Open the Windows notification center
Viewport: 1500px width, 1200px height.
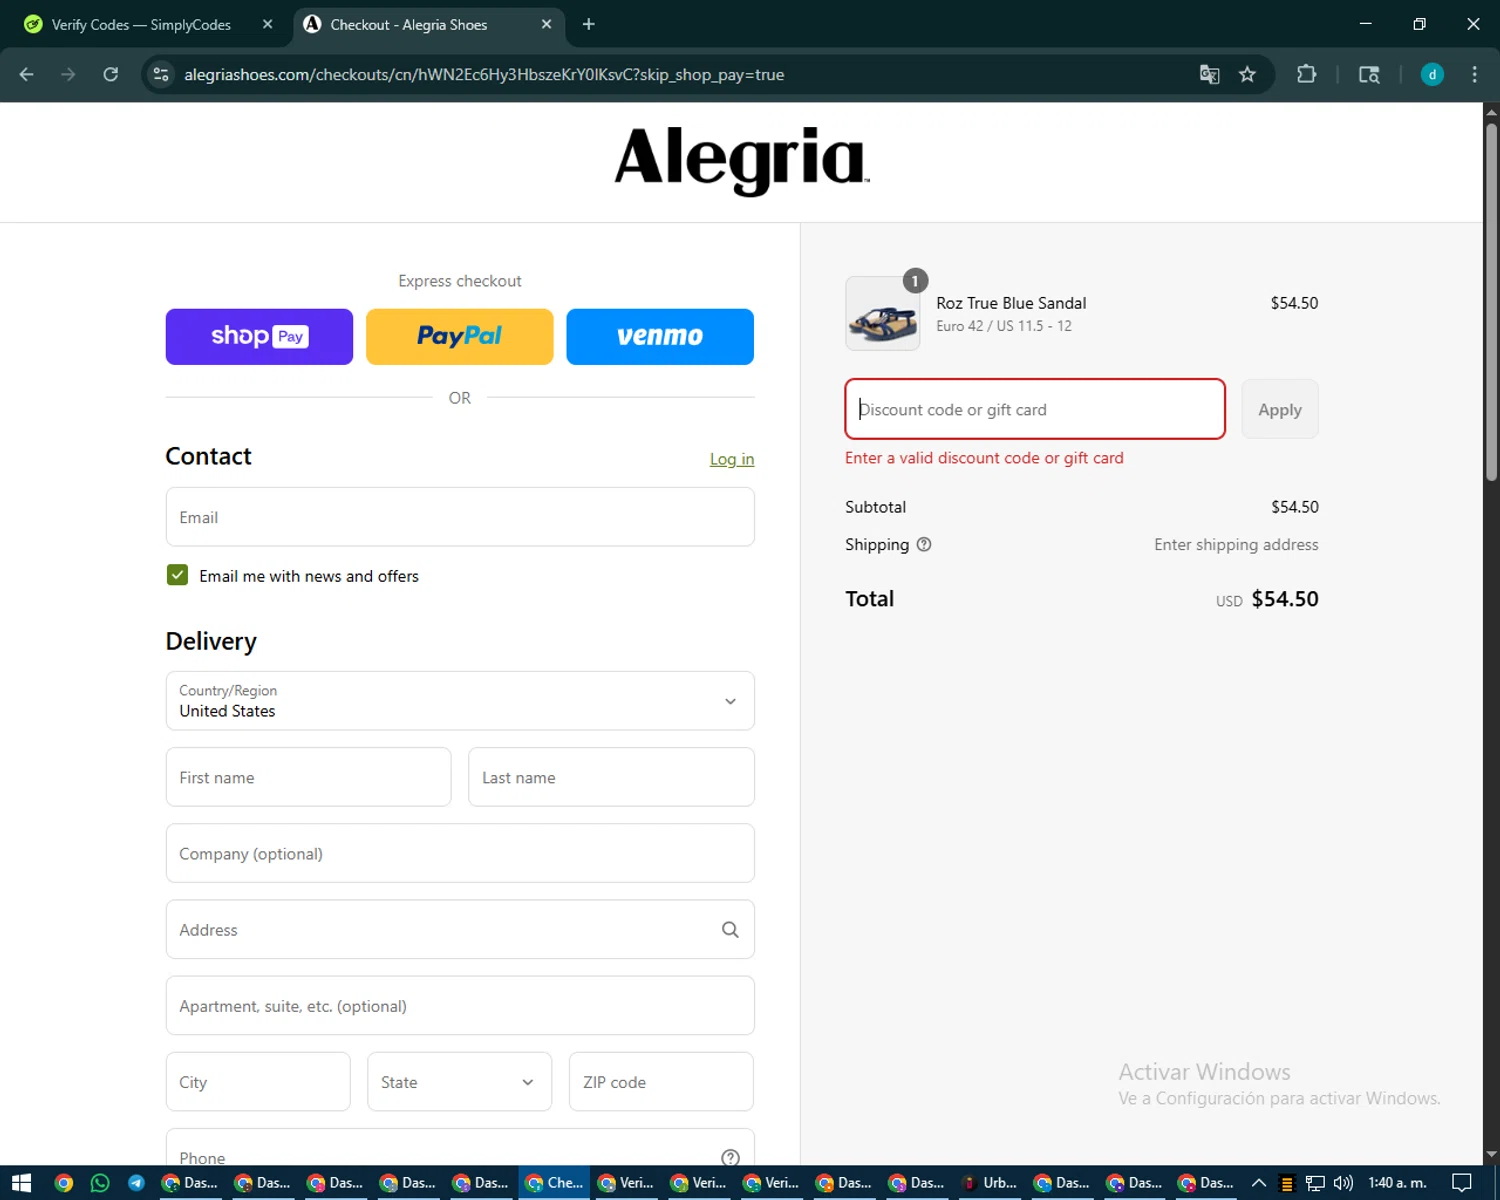1461,1183
